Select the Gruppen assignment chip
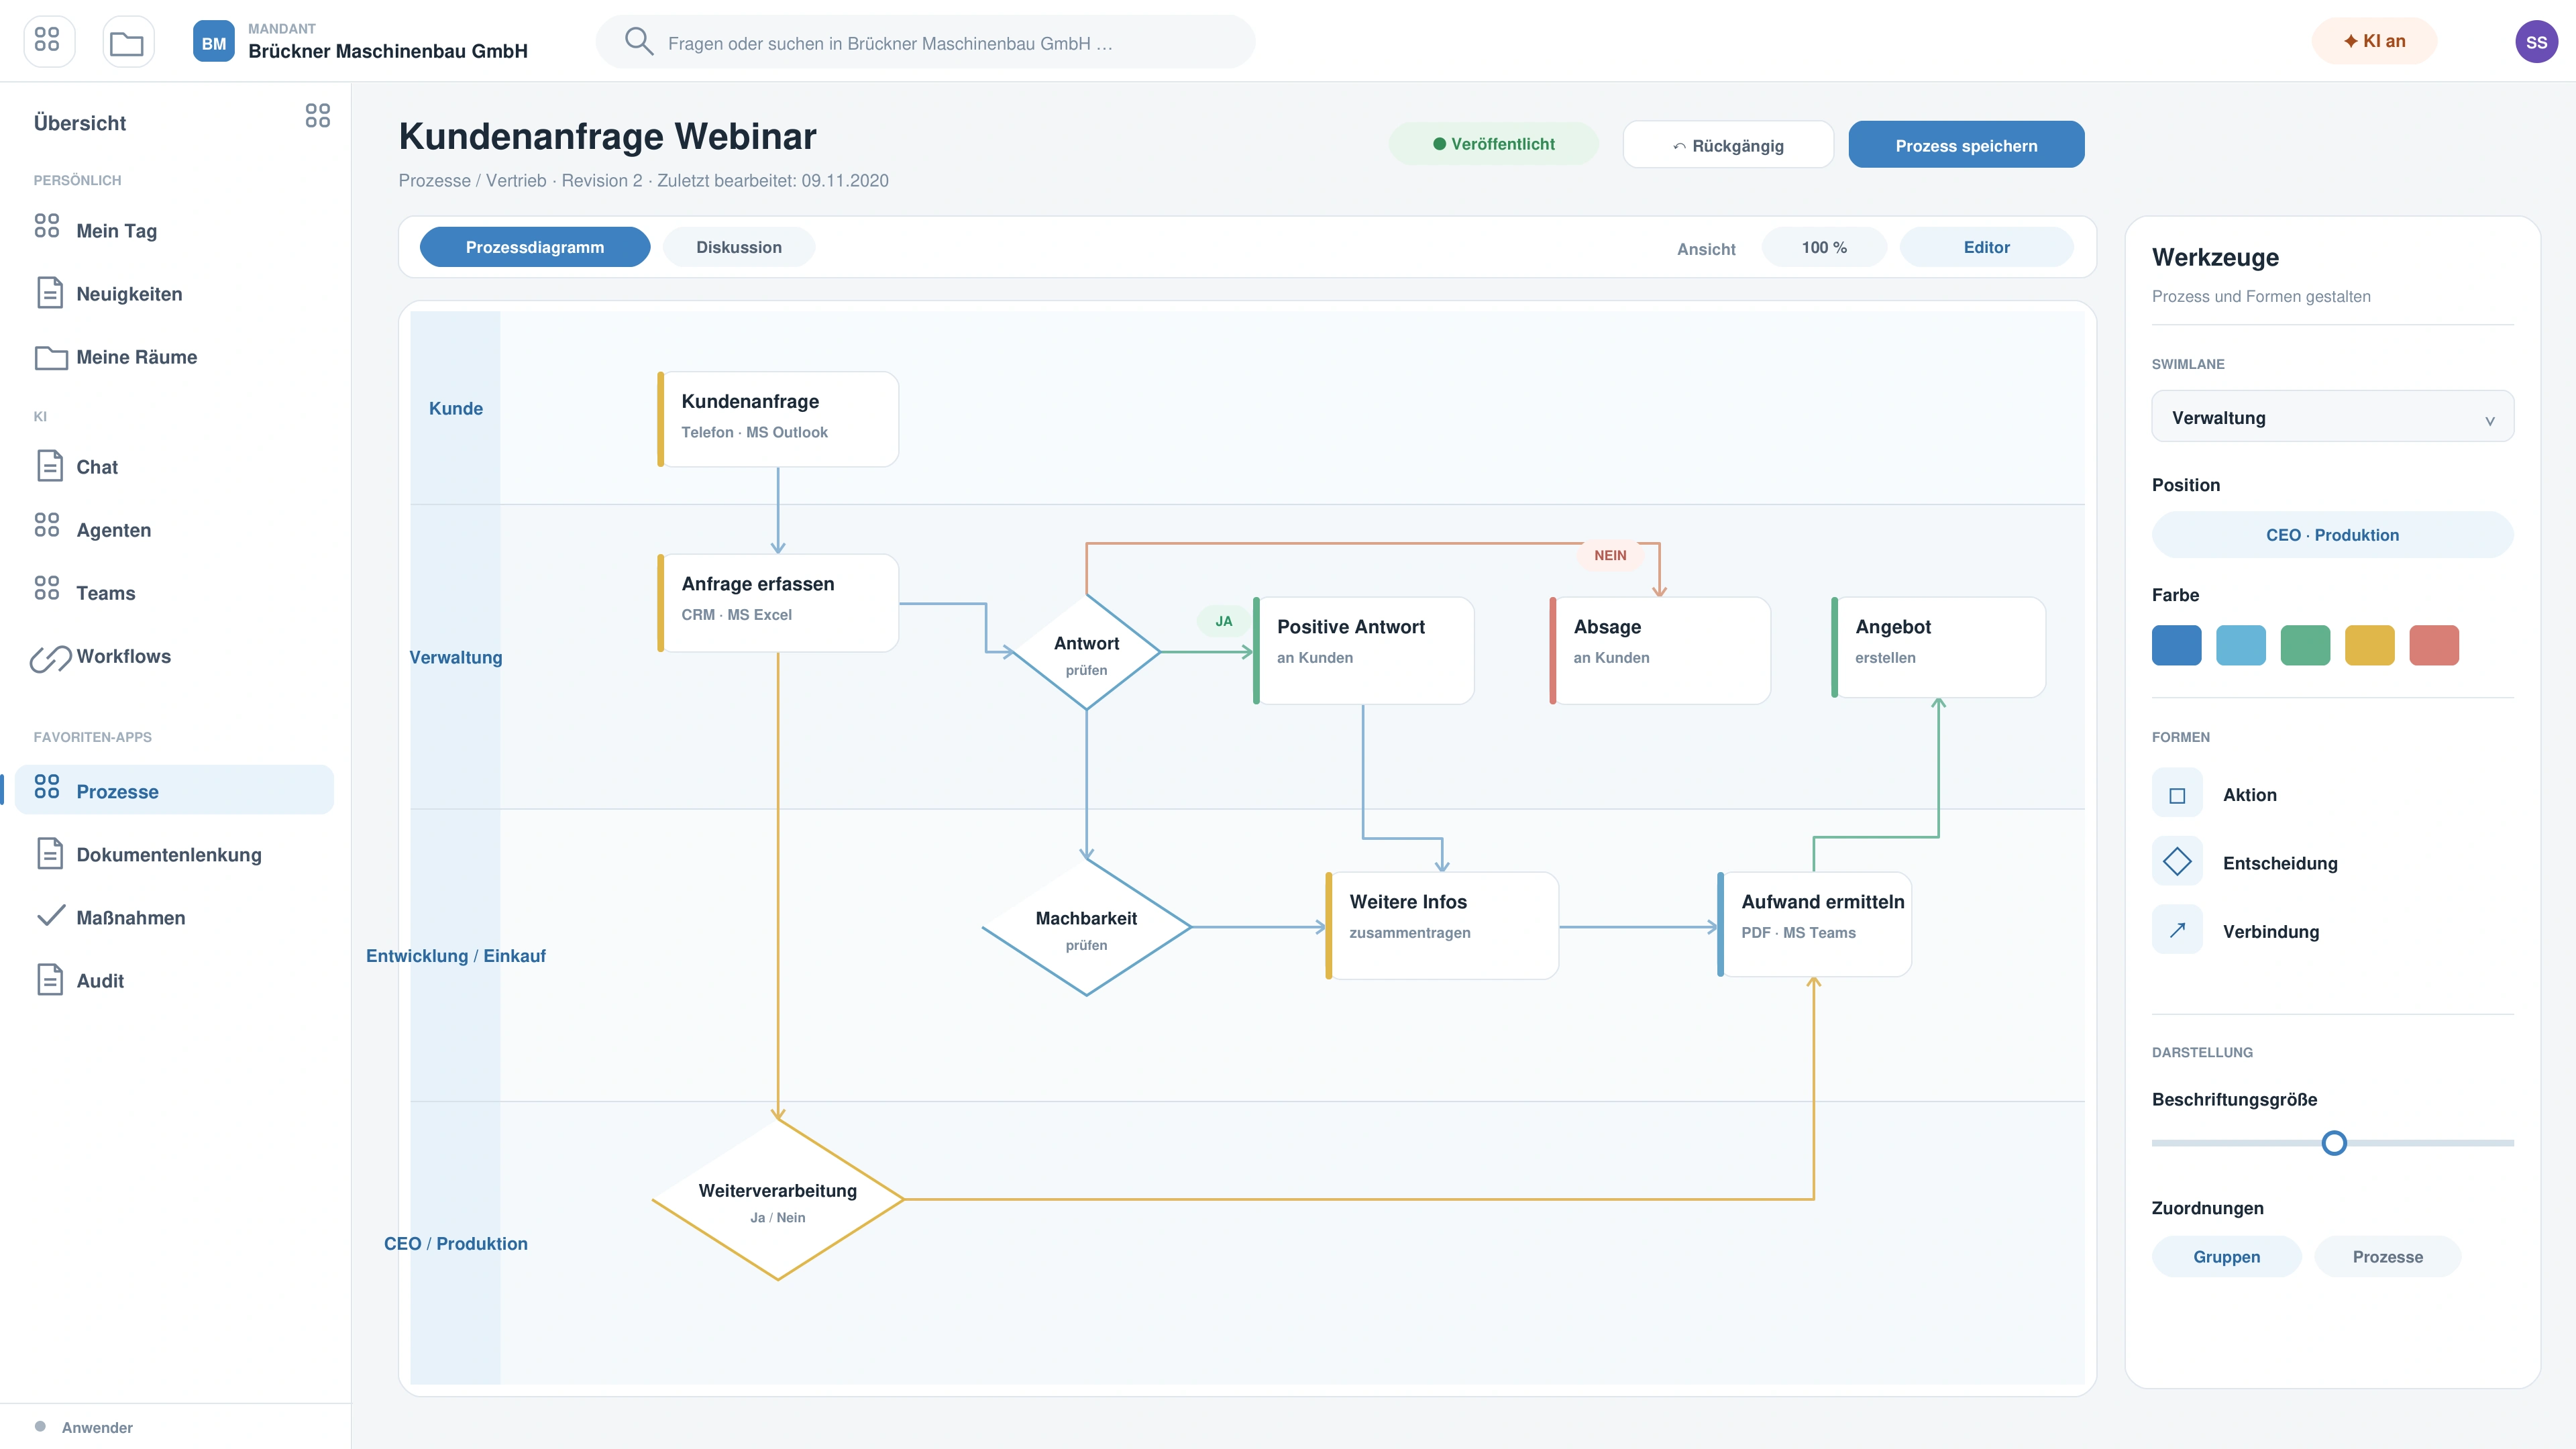Image resolution: width=2576 pixels, height=1449 pixels. (2226, 1257)
